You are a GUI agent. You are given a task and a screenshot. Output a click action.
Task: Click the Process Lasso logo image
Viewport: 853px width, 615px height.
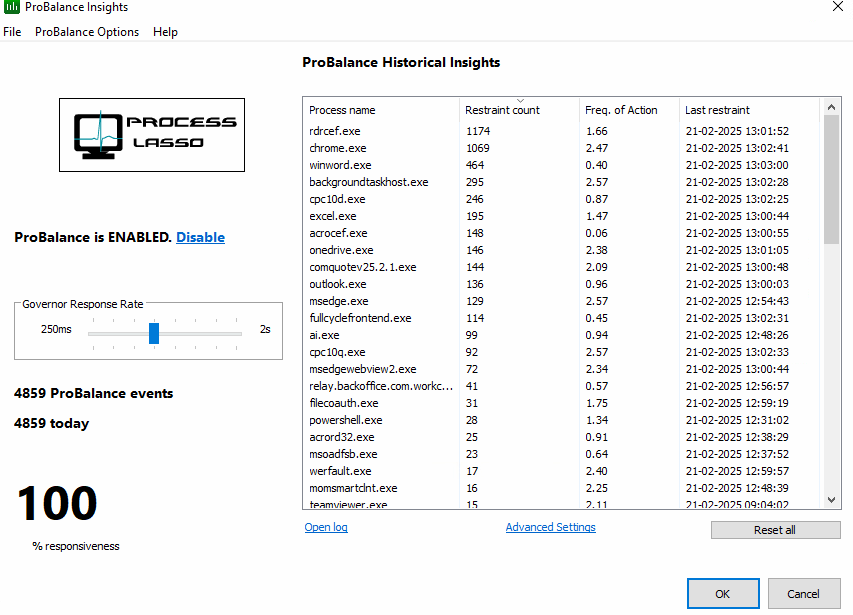tap(152, 135)
